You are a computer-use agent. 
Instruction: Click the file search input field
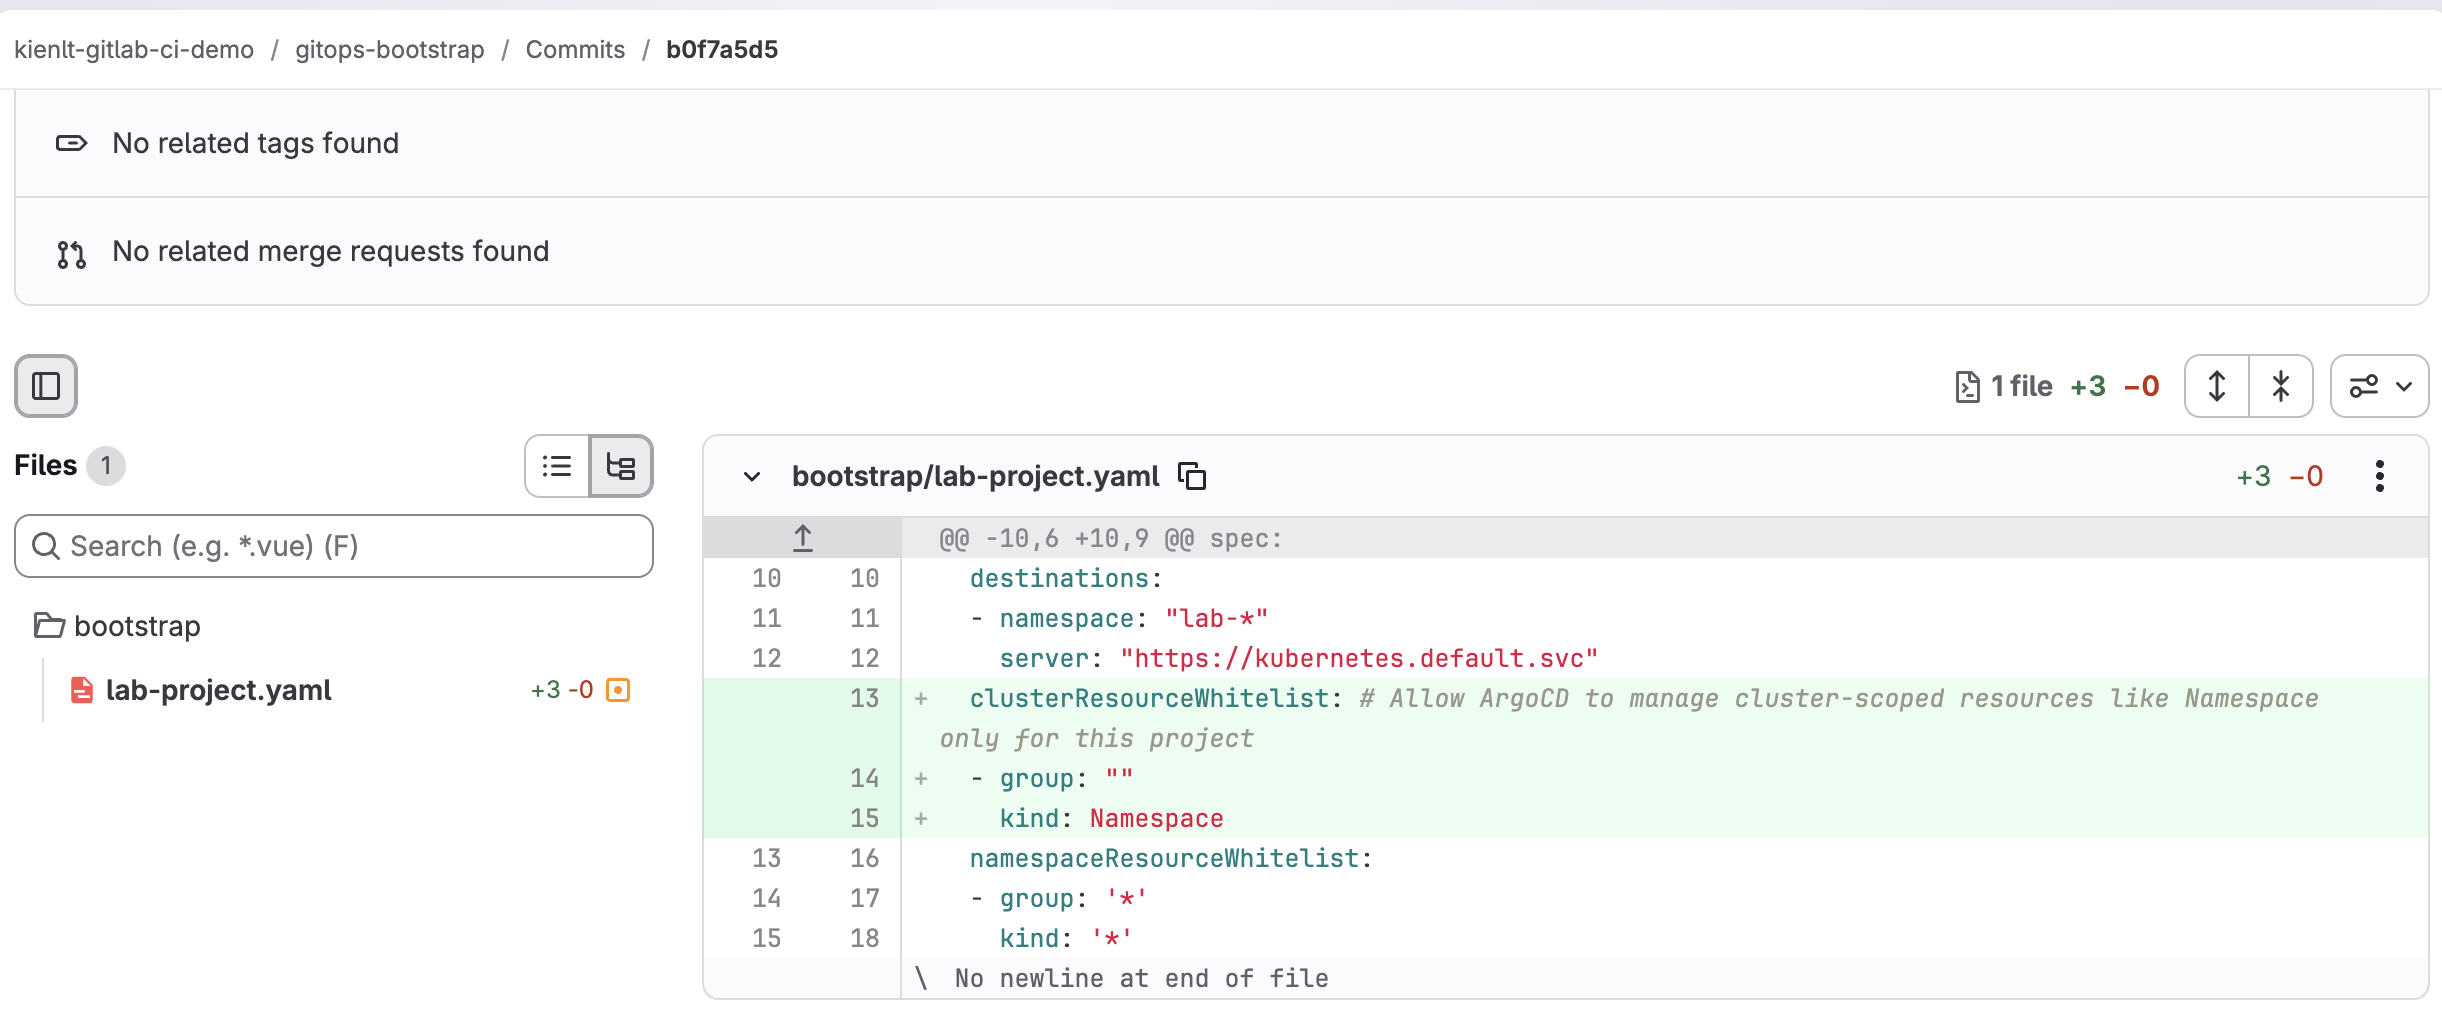(x=334, y=546)
